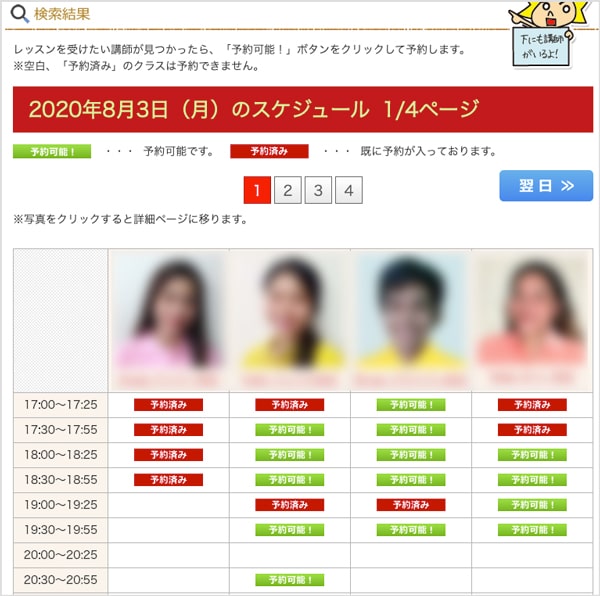Click the 翌日 next day button
Image resolution: width=600 pixels, height=596 pixels.
[x=545, y=186]
